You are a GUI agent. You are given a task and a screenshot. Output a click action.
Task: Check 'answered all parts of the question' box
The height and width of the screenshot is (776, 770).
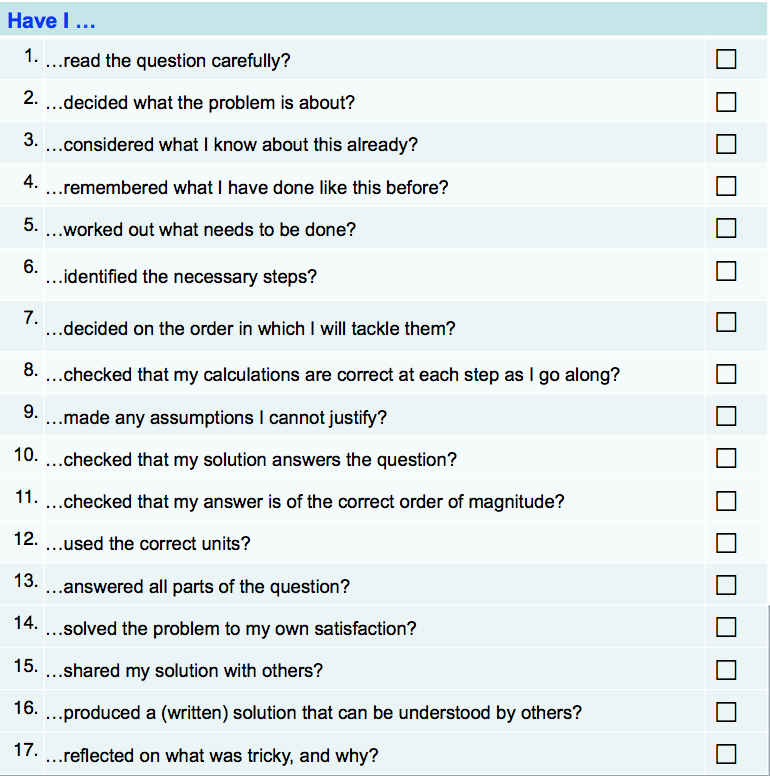[726, 585]
